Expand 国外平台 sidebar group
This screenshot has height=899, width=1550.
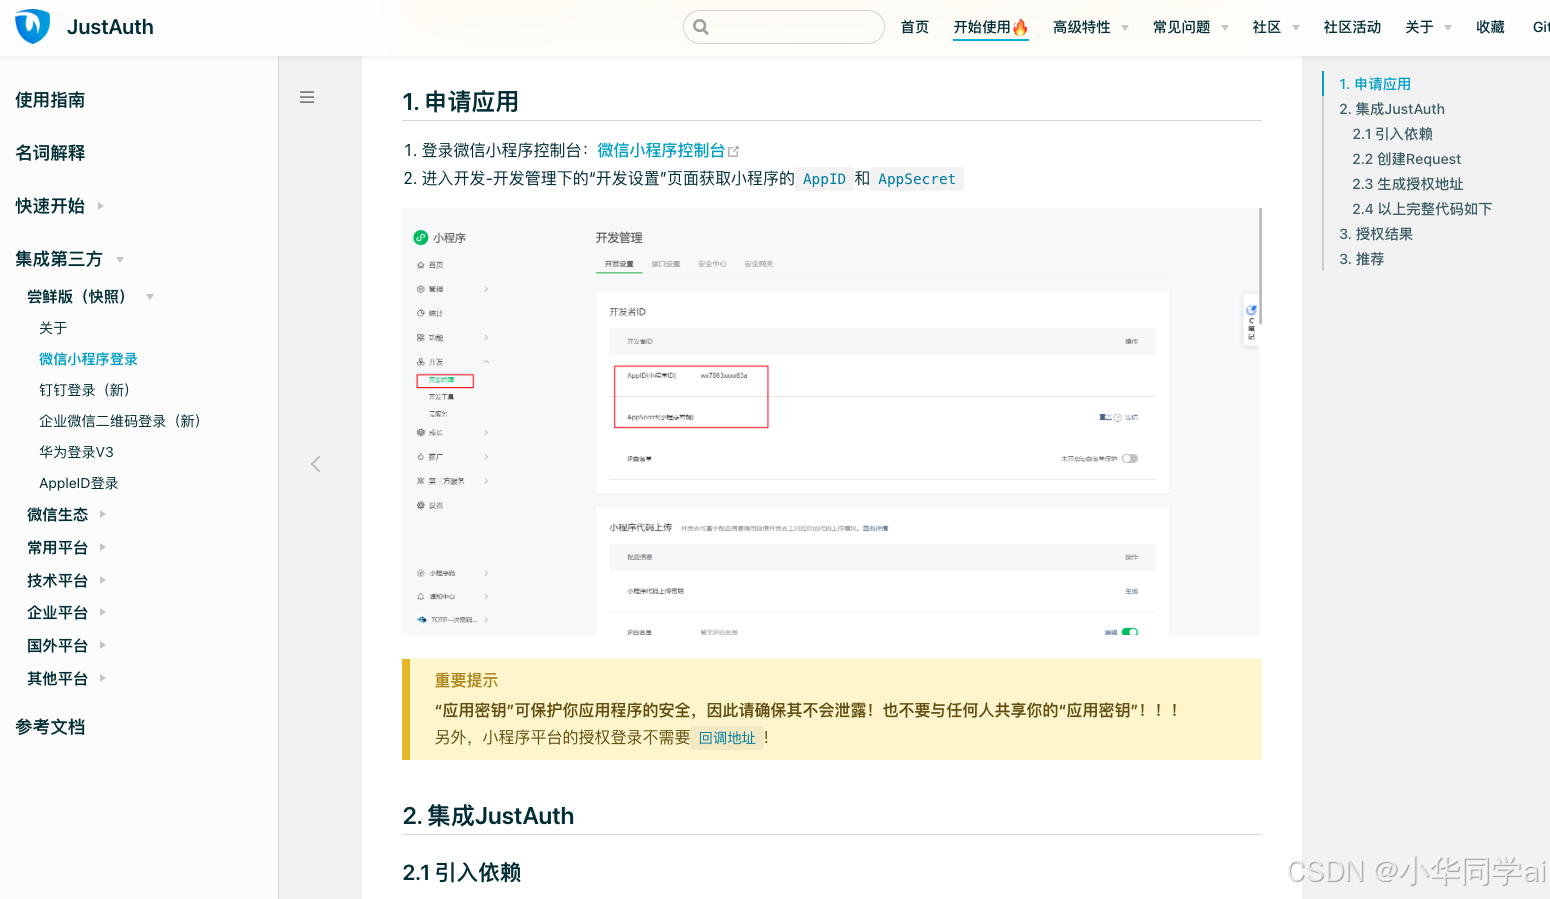pos(66,646)
